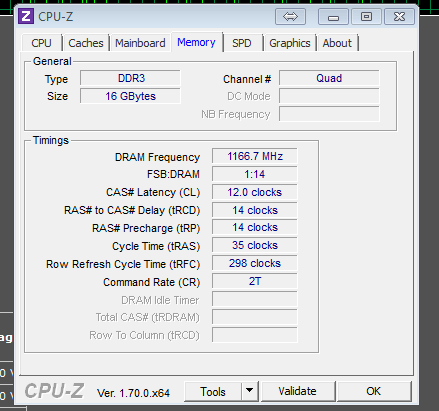Click the 35 clocks tRAS value
This screenshot has width=439, height=411.
(255, 246)
